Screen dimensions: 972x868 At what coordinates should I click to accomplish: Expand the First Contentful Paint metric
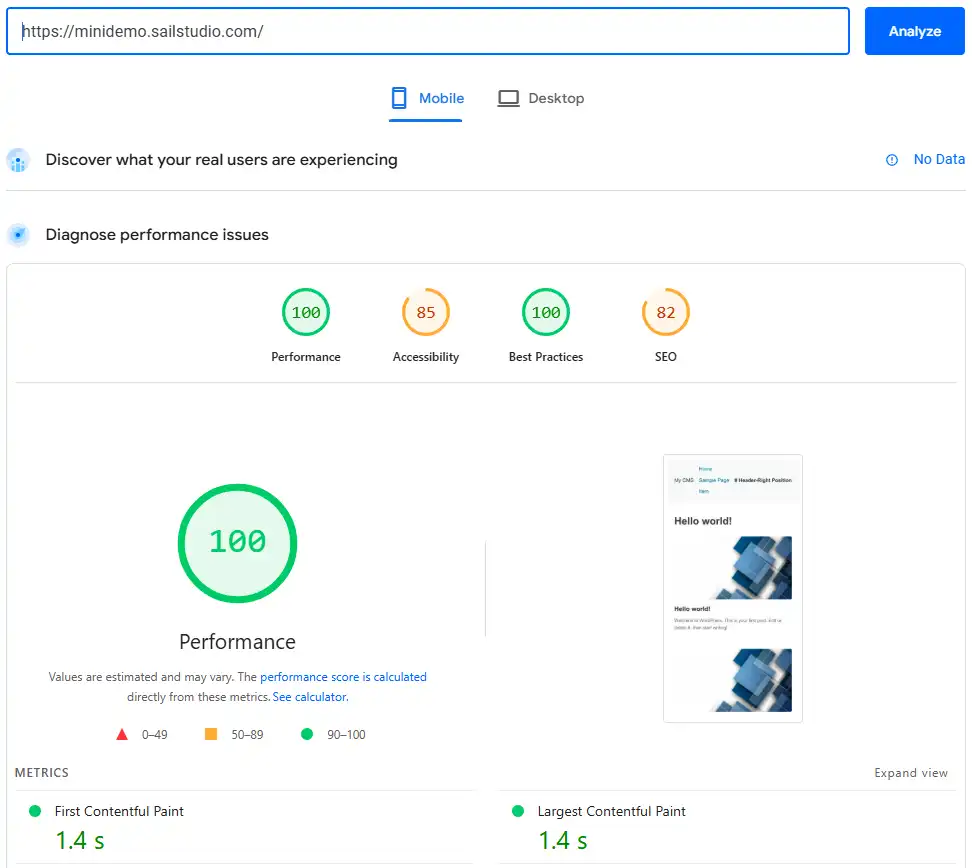(x=119, y=811)
